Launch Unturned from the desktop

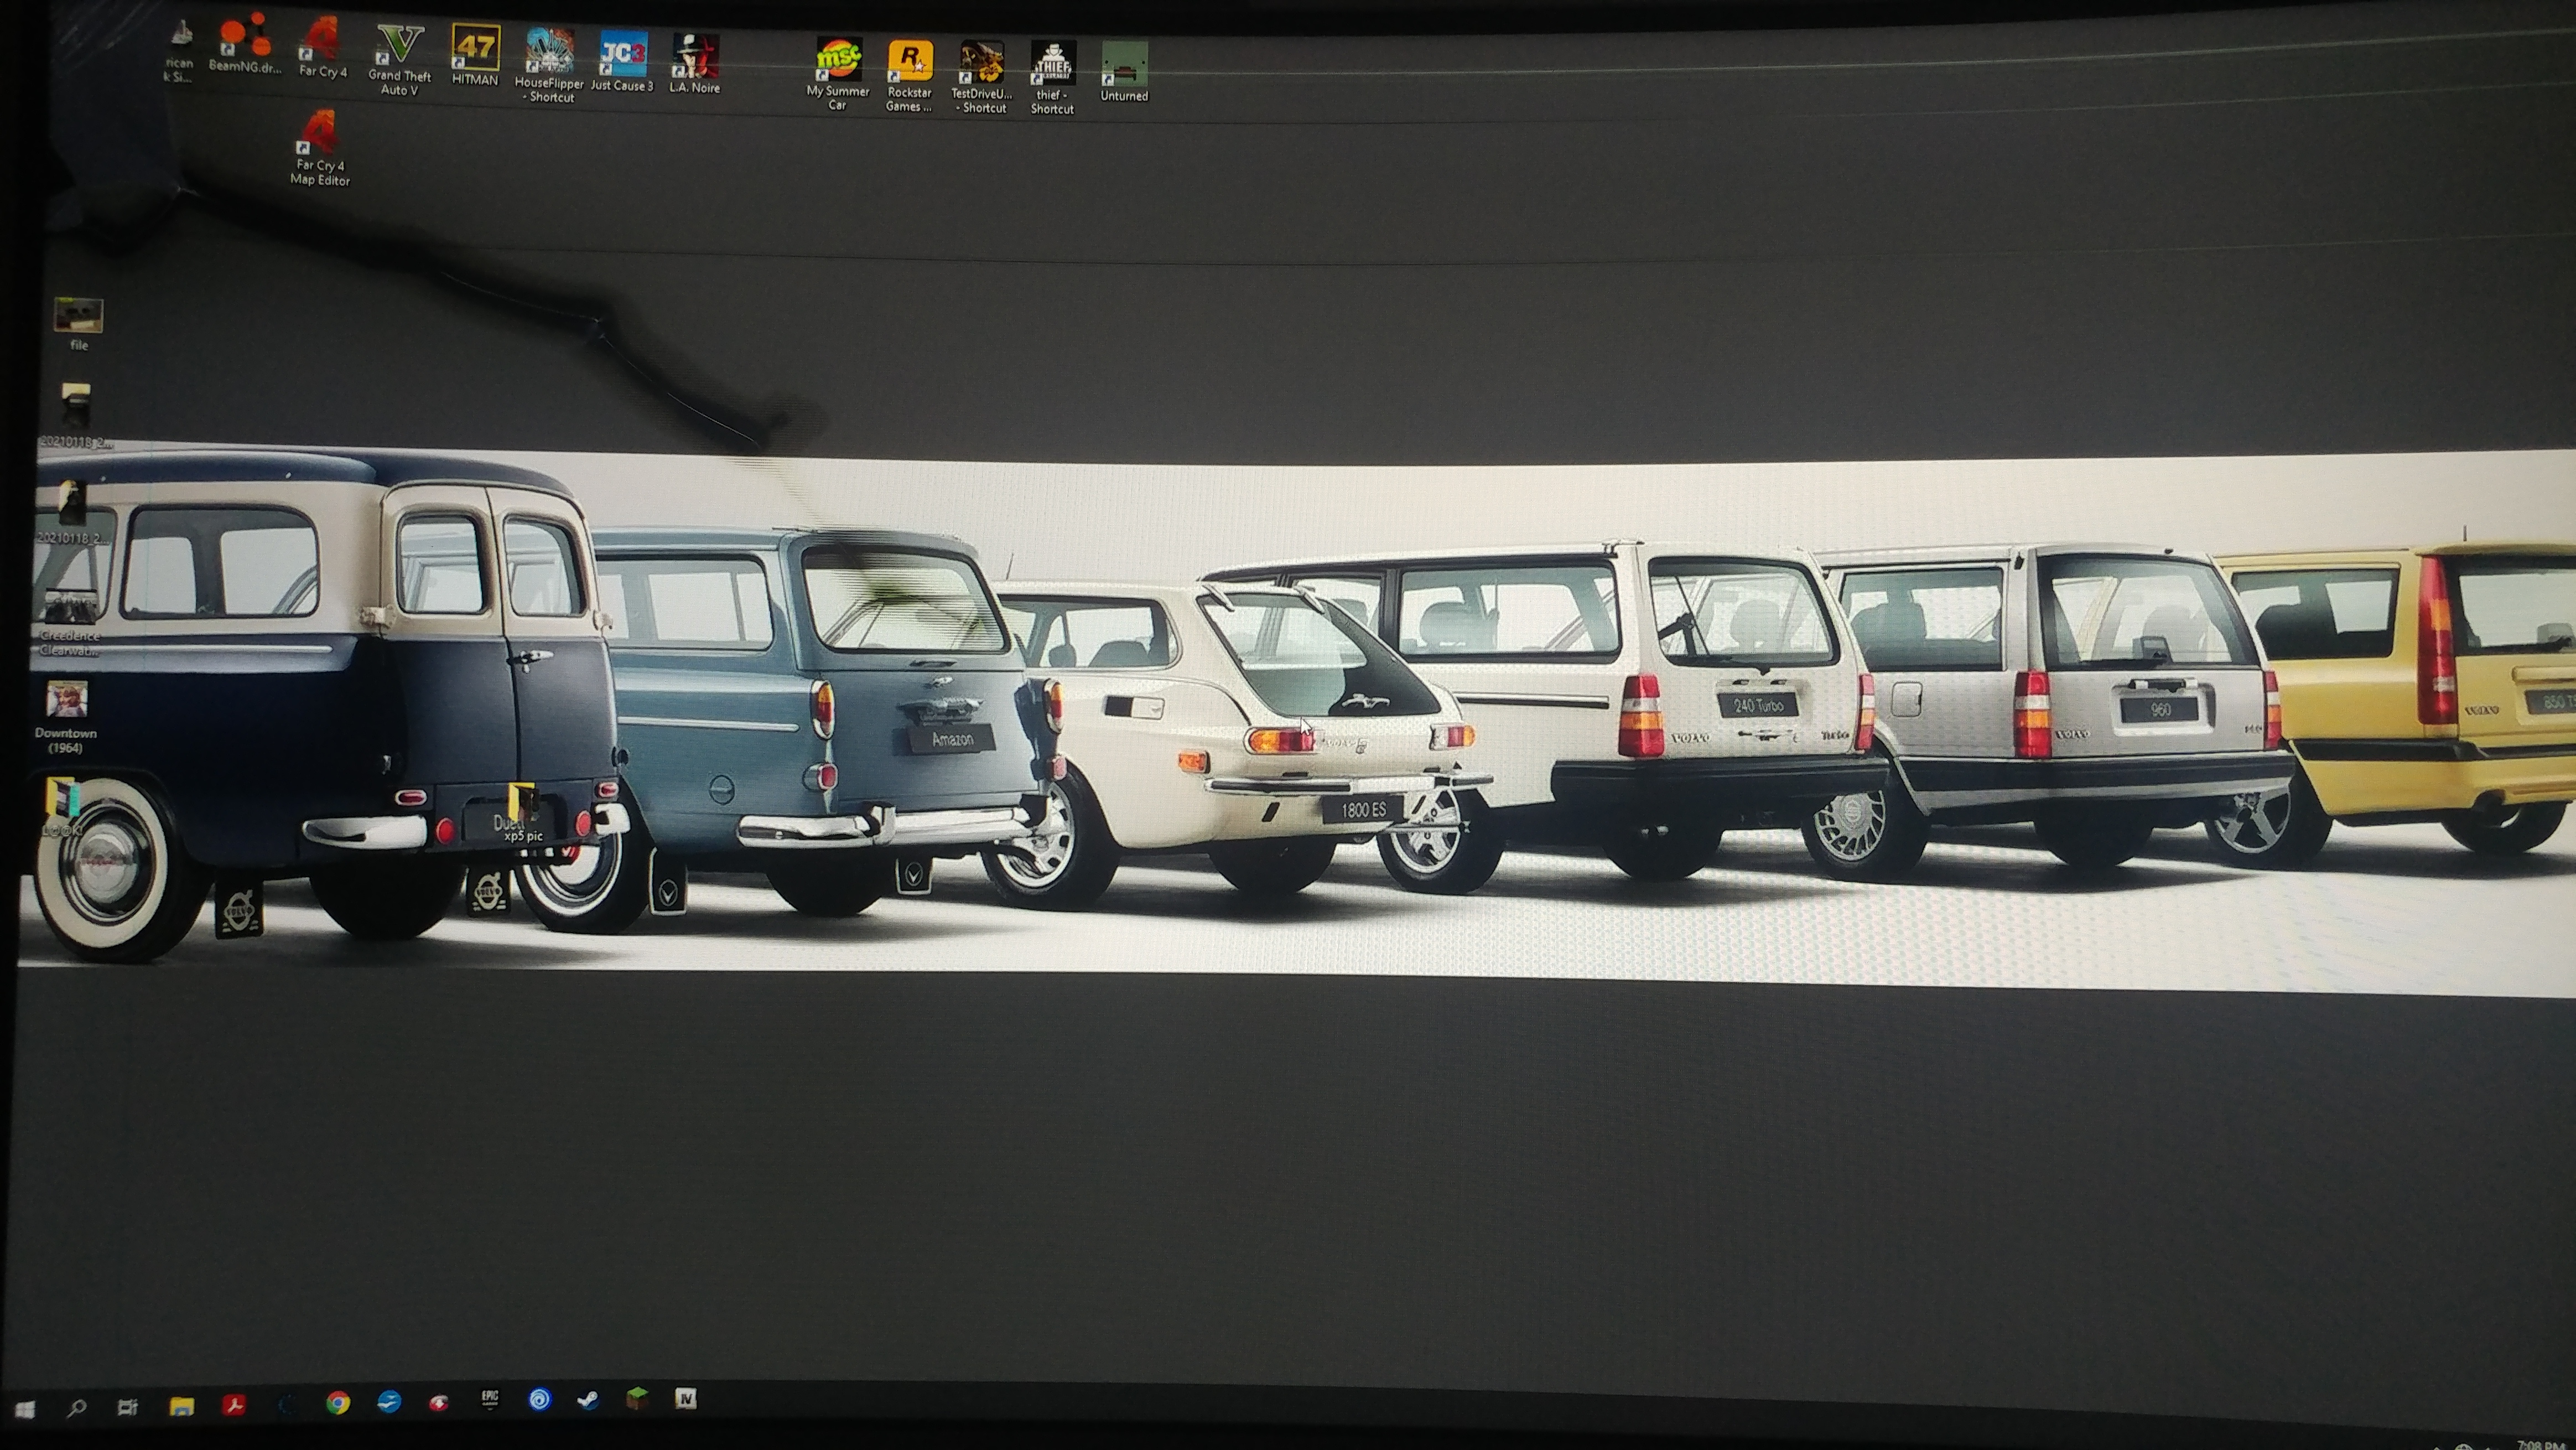(1124, 66)
